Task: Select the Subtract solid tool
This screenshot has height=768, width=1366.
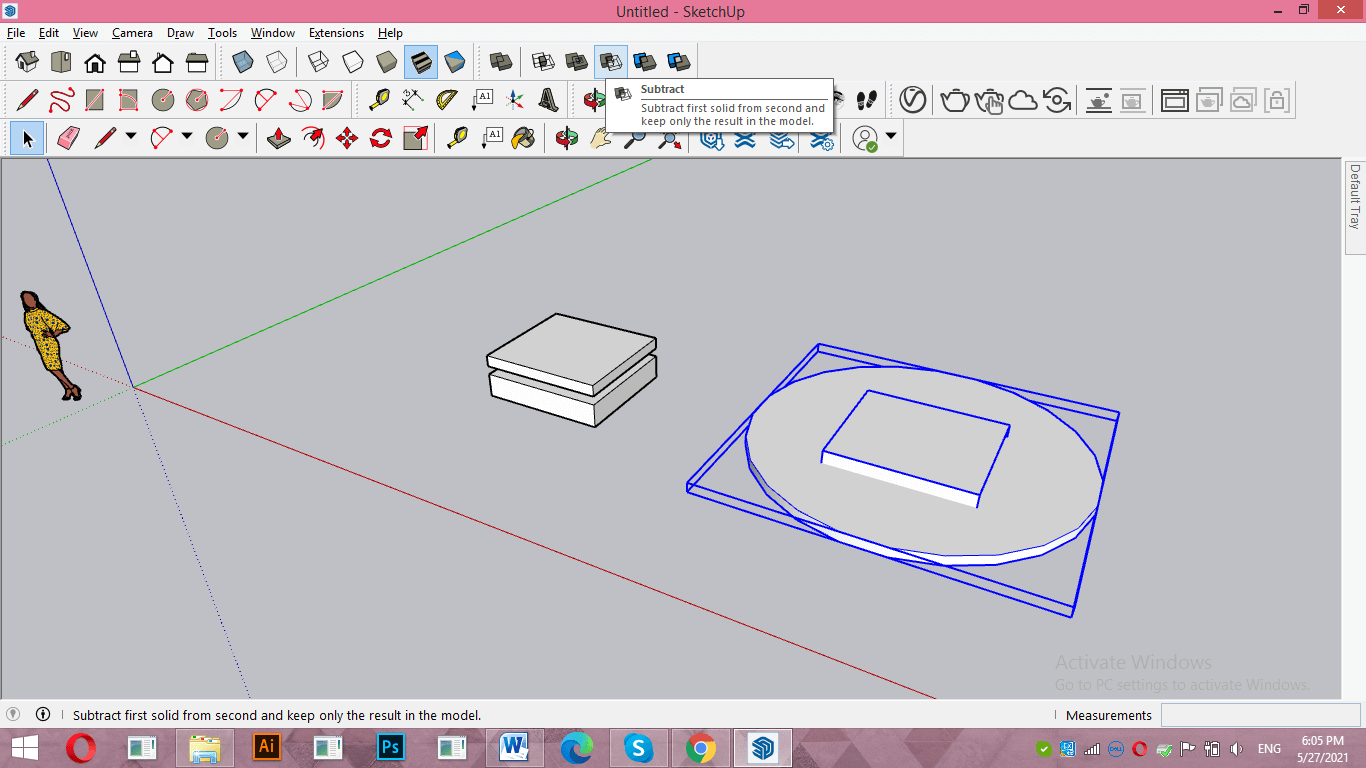Action: click(610, 62)
